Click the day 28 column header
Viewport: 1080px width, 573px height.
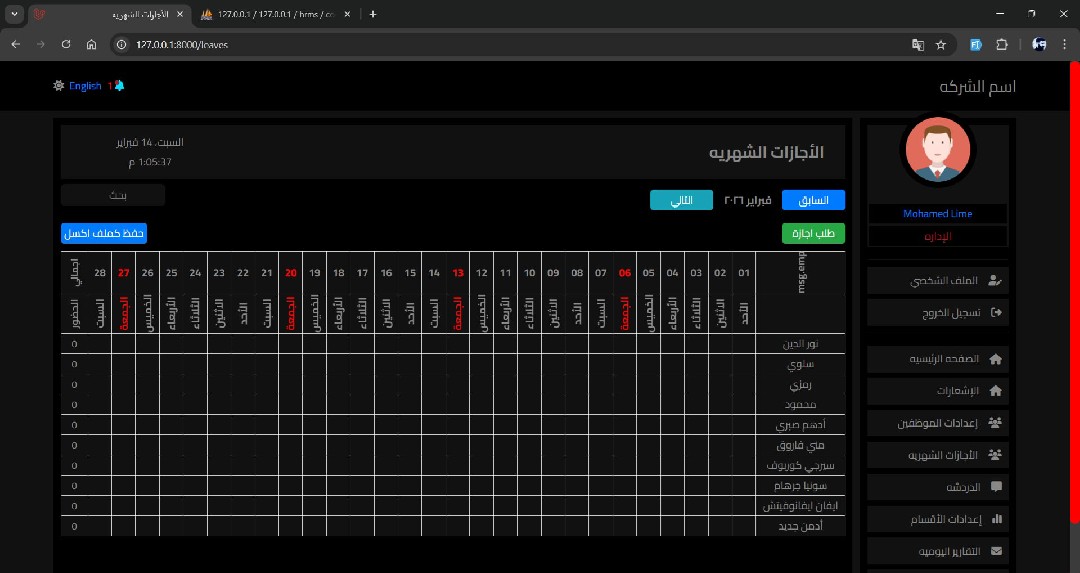(100, 273)
